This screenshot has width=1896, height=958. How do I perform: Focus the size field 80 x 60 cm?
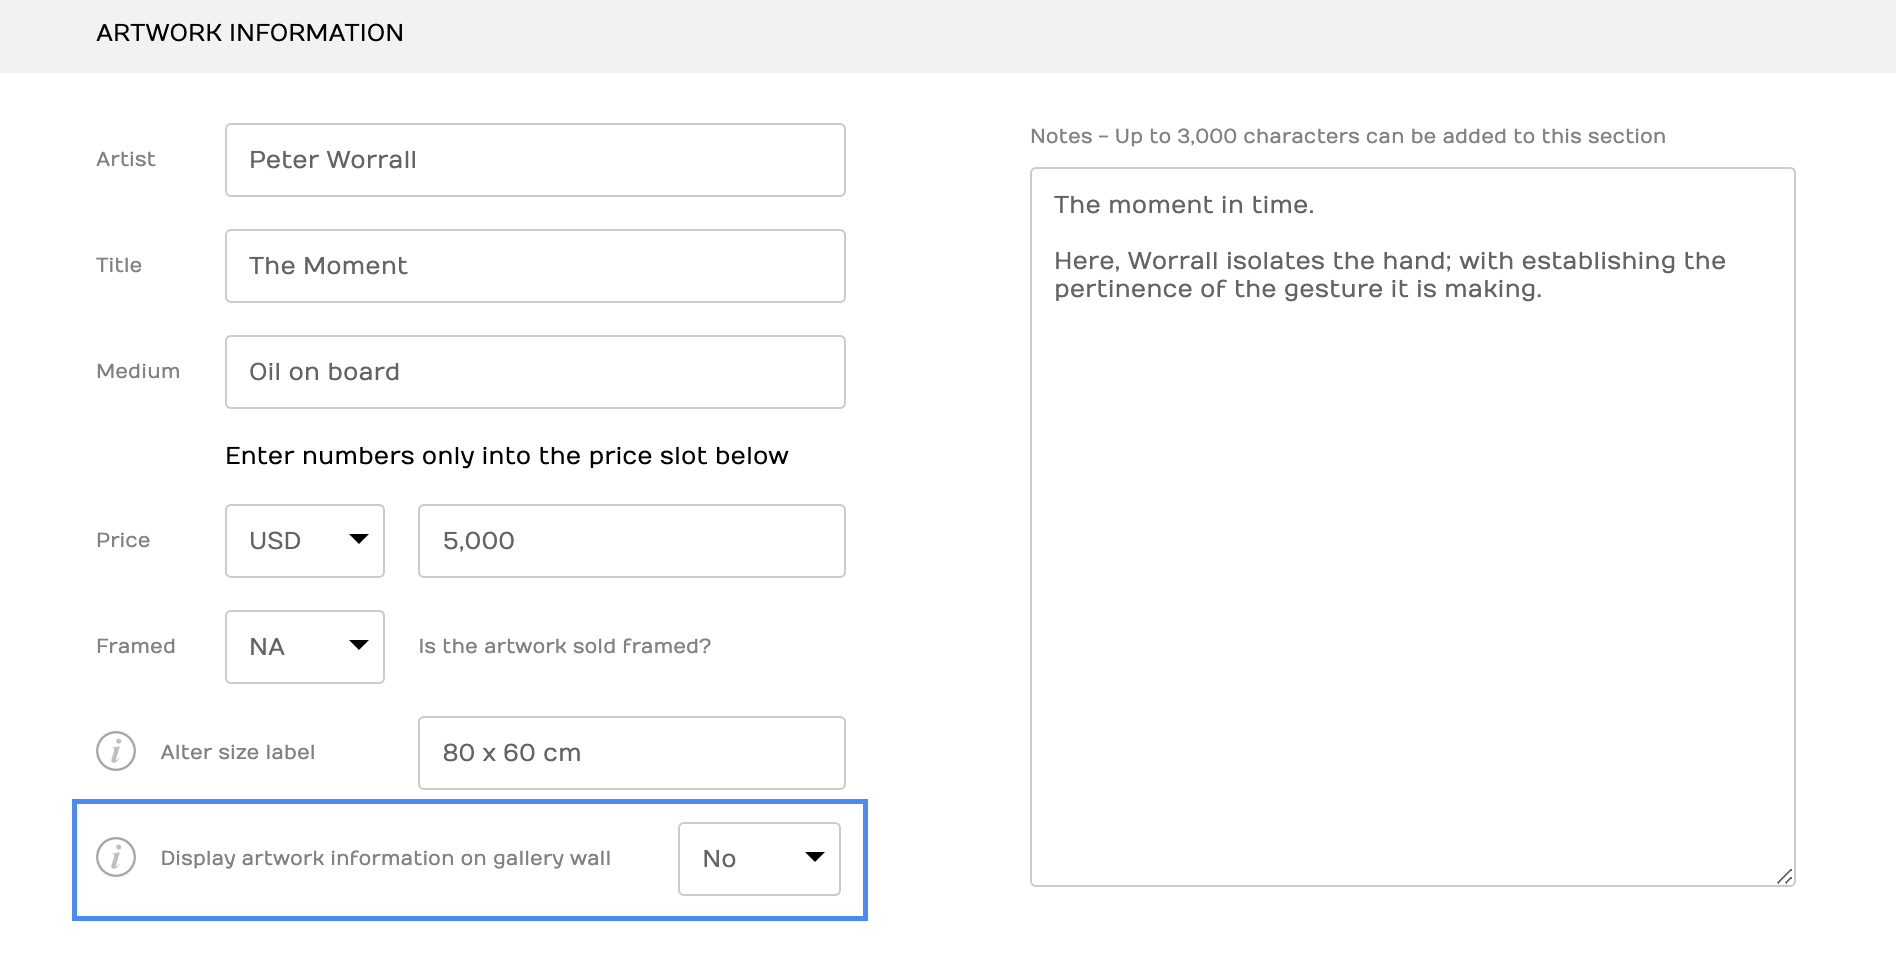(631, 753)
